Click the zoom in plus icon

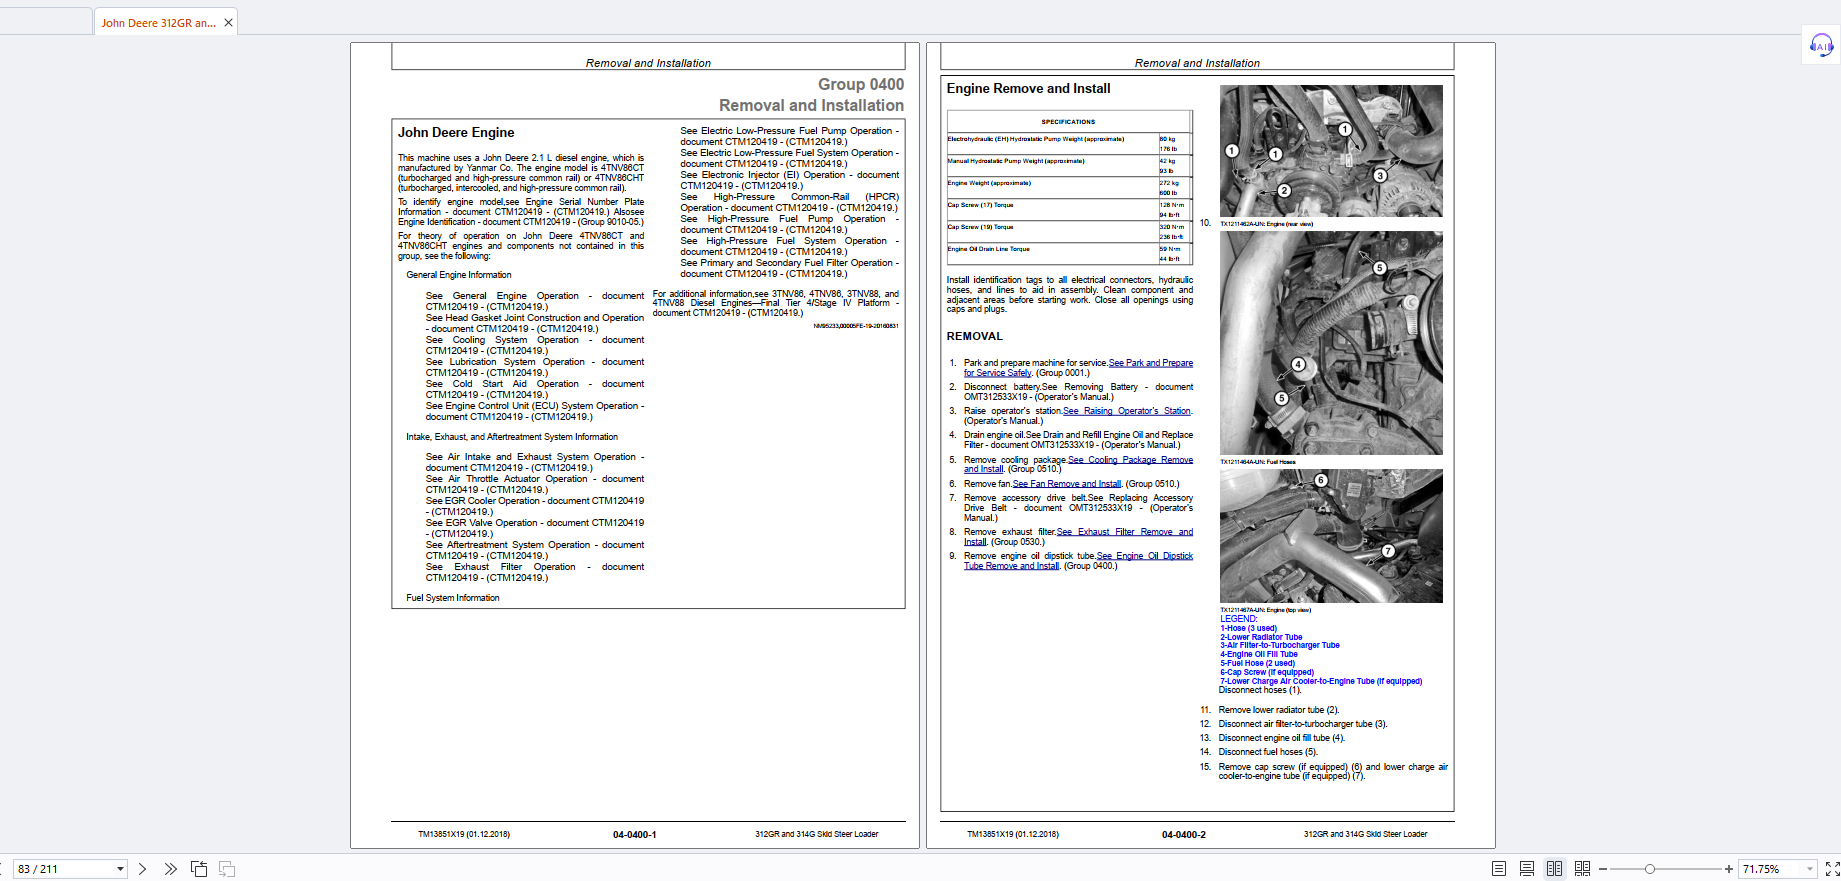[1728, 869]
